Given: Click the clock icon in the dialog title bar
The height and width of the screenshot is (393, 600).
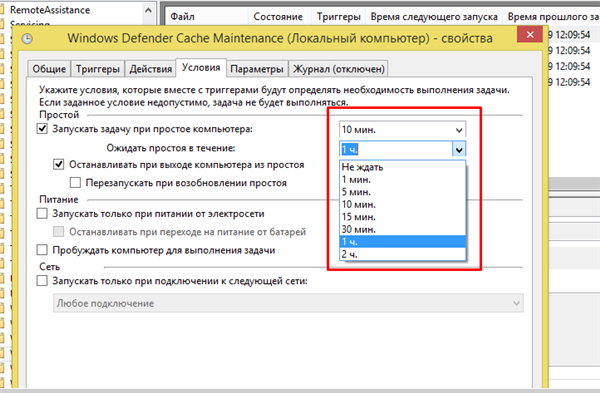Looking at the screenshot, I should coord(27,38).
